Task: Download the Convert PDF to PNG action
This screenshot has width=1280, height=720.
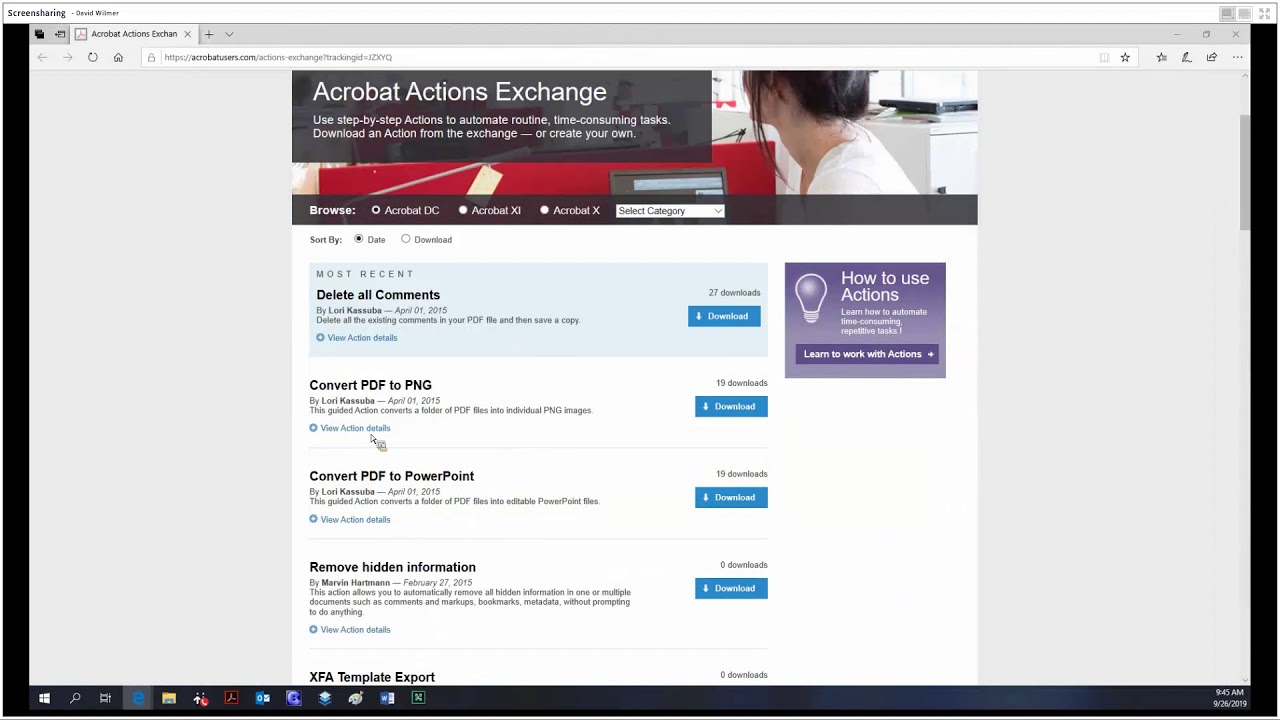Action: click(x=731, y=406)
